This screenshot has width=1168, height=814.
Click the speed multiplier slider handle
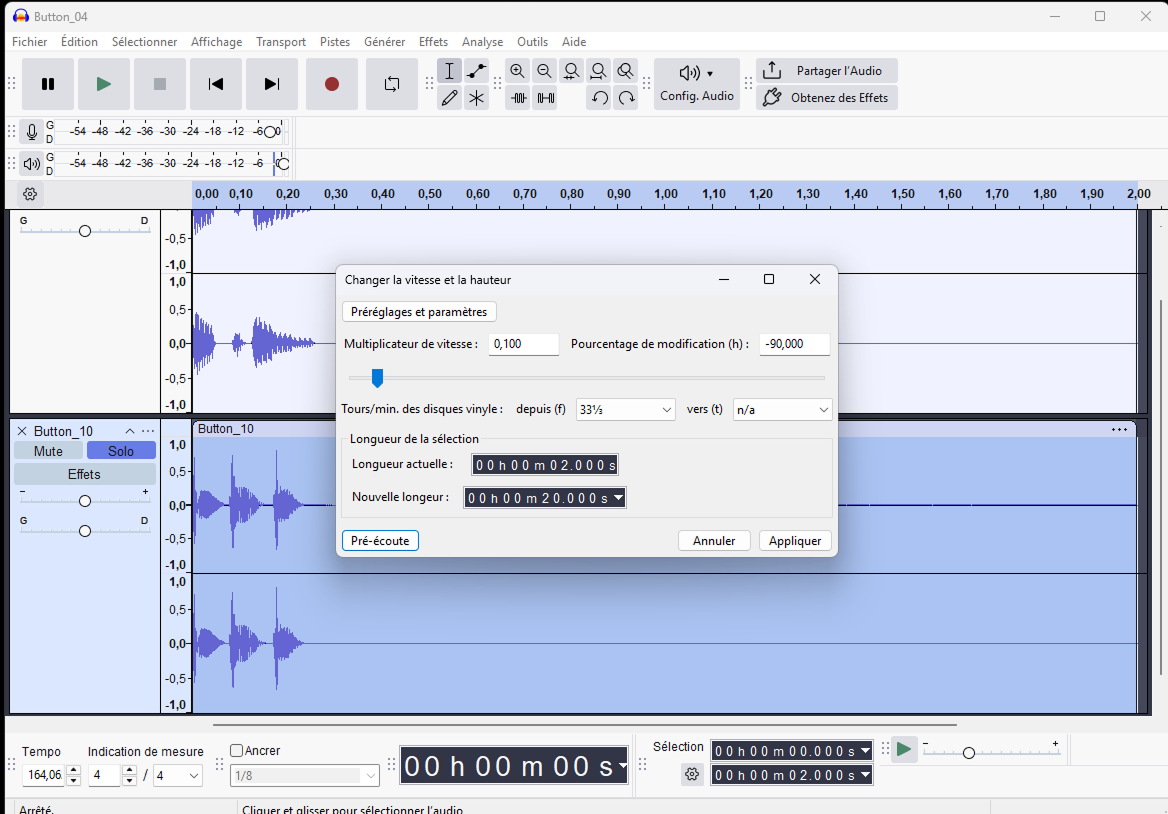tap(377, 378)
